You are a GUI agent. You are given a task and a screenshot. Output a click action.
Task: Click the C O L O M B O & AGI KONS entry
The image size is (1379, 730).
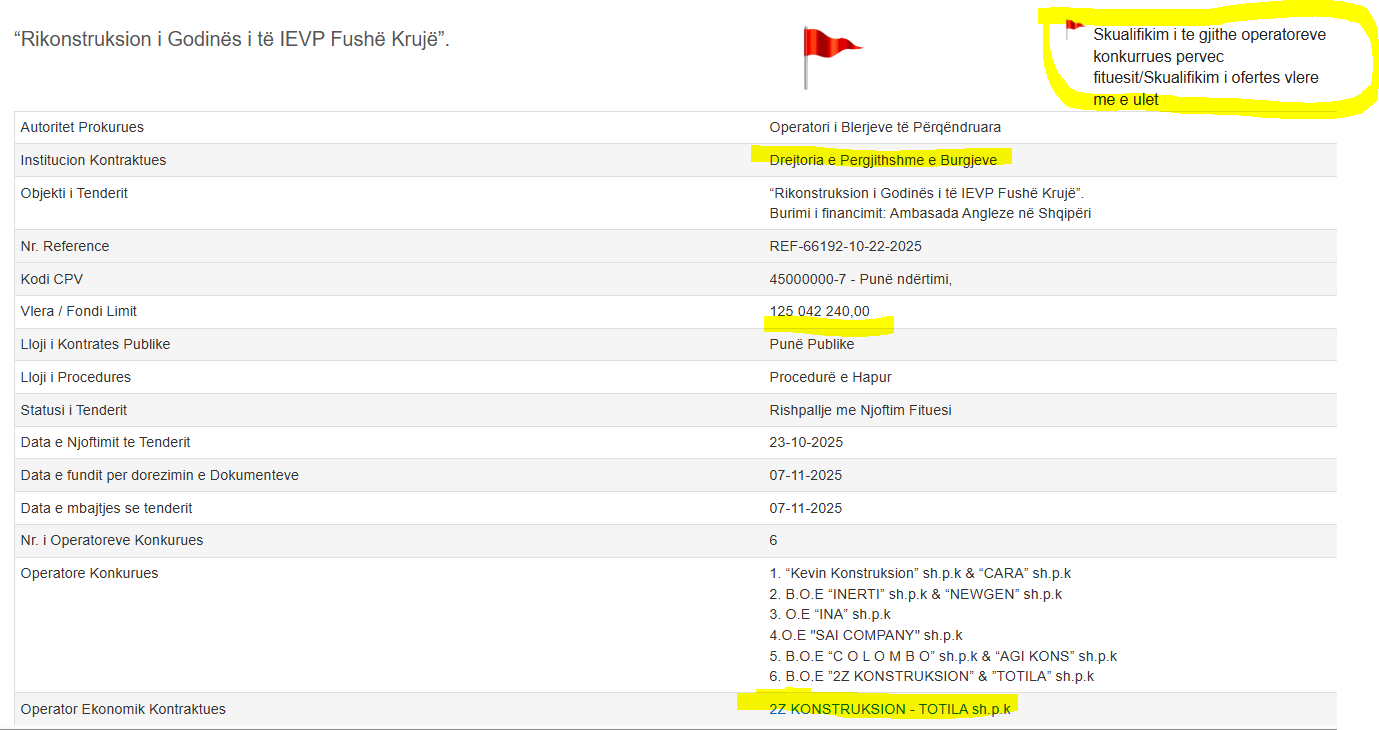click(x=942, y=656)
